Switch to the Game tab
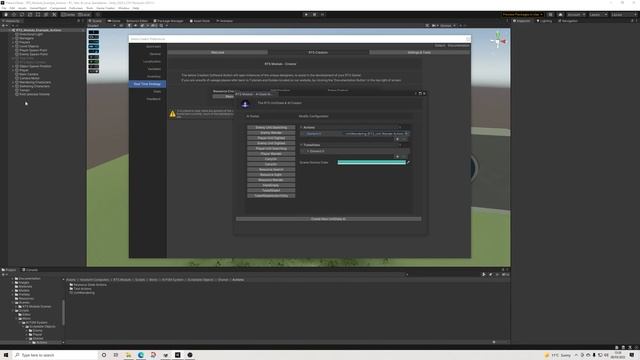 [114, 21]
